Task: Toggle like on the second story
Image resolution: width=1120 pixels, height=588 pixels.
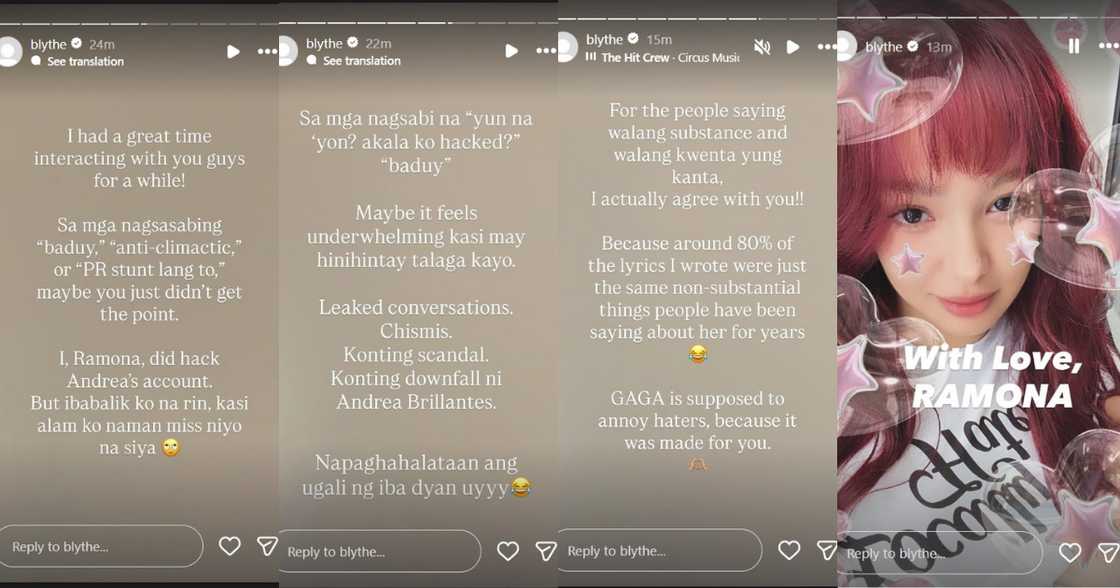Action: [x=508, y=551]
